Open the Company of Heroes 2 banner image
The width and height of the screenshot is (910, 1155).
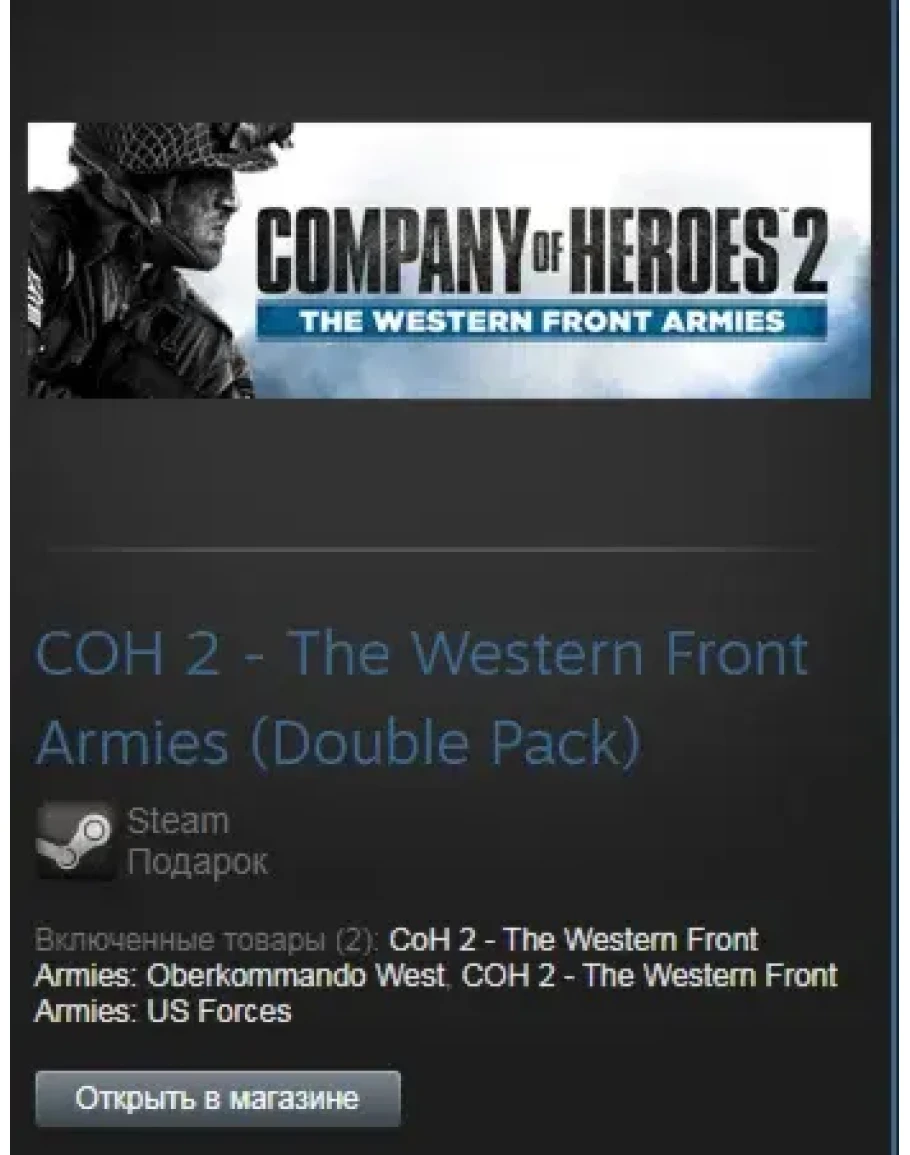click(449, 260)
